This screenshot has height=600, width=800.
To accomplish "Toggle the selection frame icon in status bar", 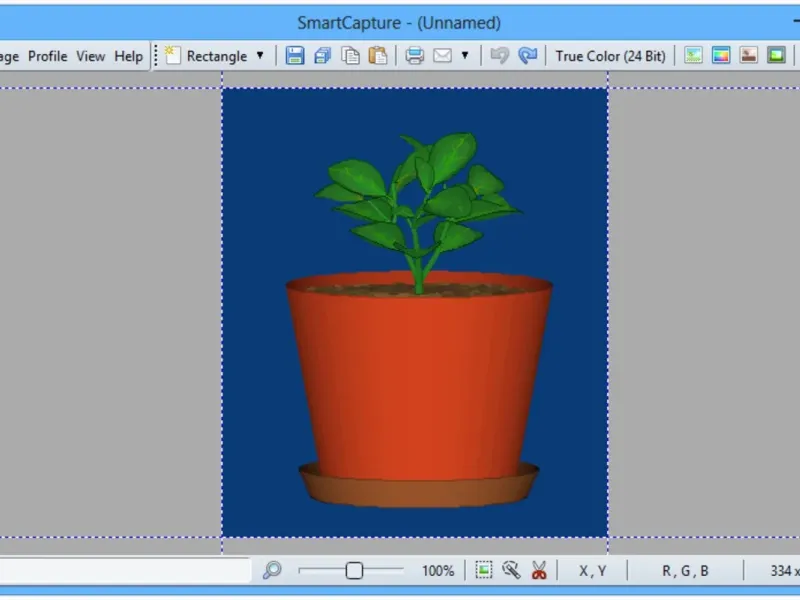I will point(484,570).
